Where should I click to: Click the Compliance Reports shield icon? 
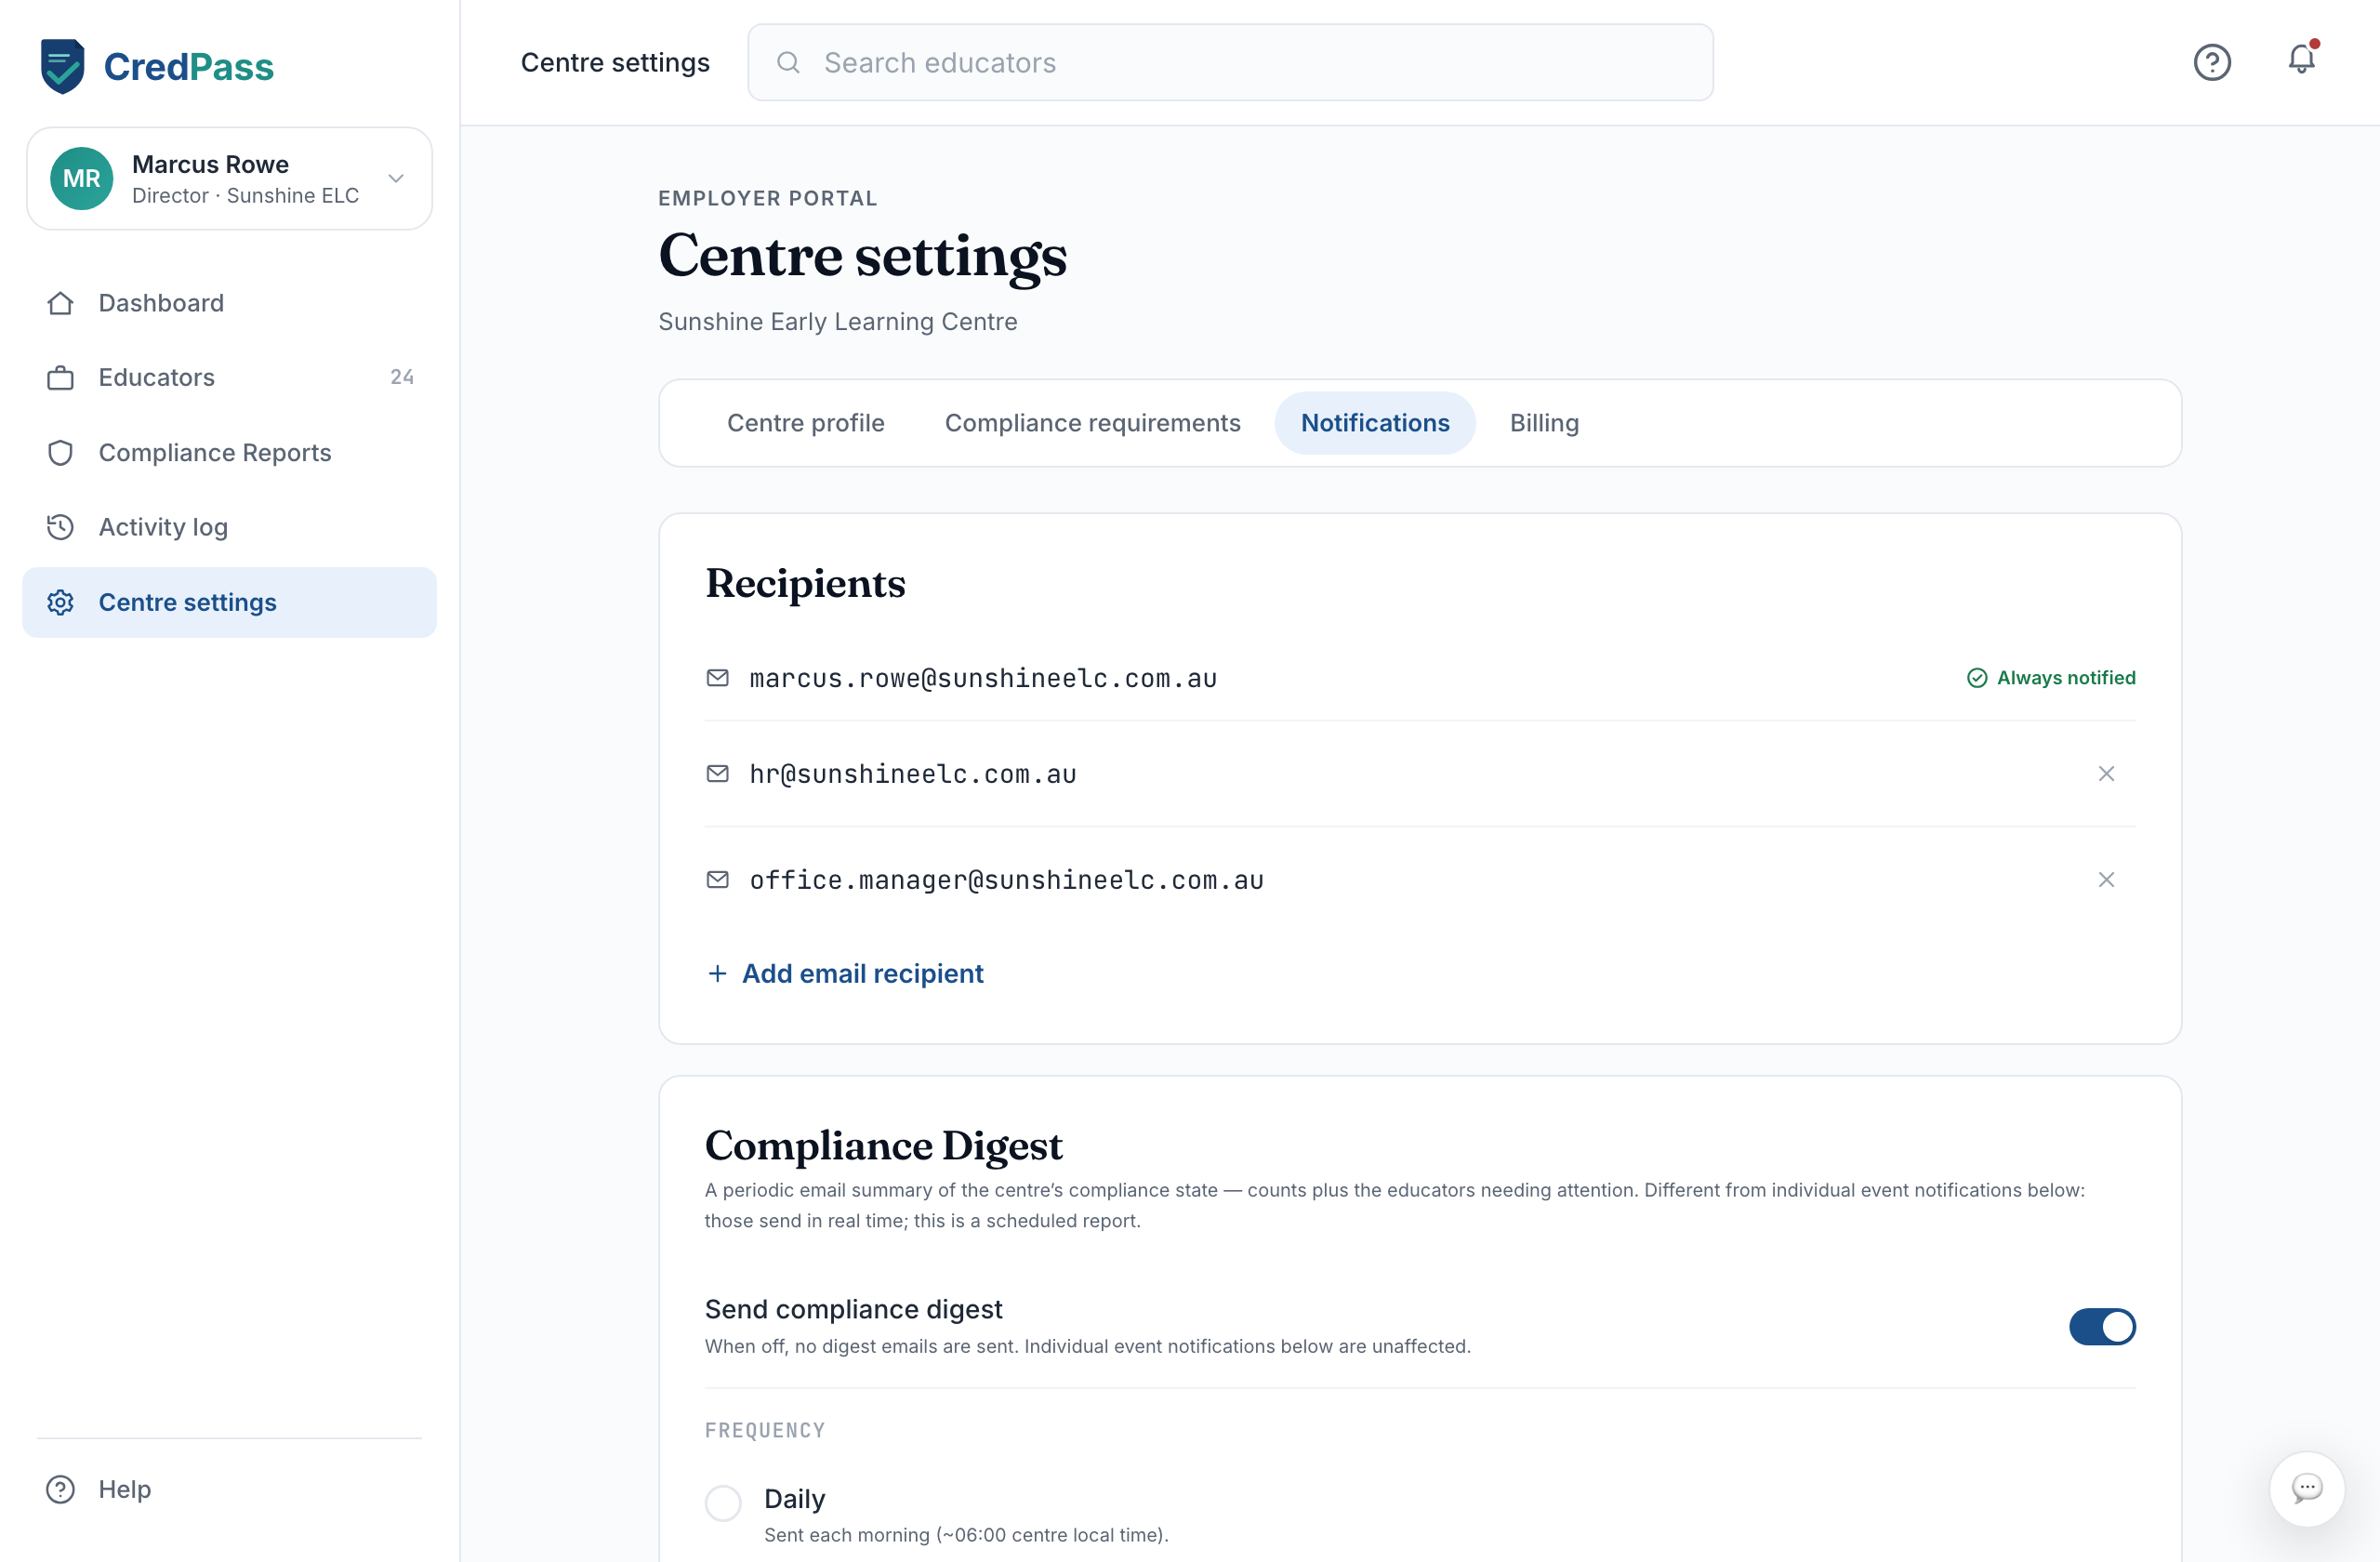tap(60, 453)
